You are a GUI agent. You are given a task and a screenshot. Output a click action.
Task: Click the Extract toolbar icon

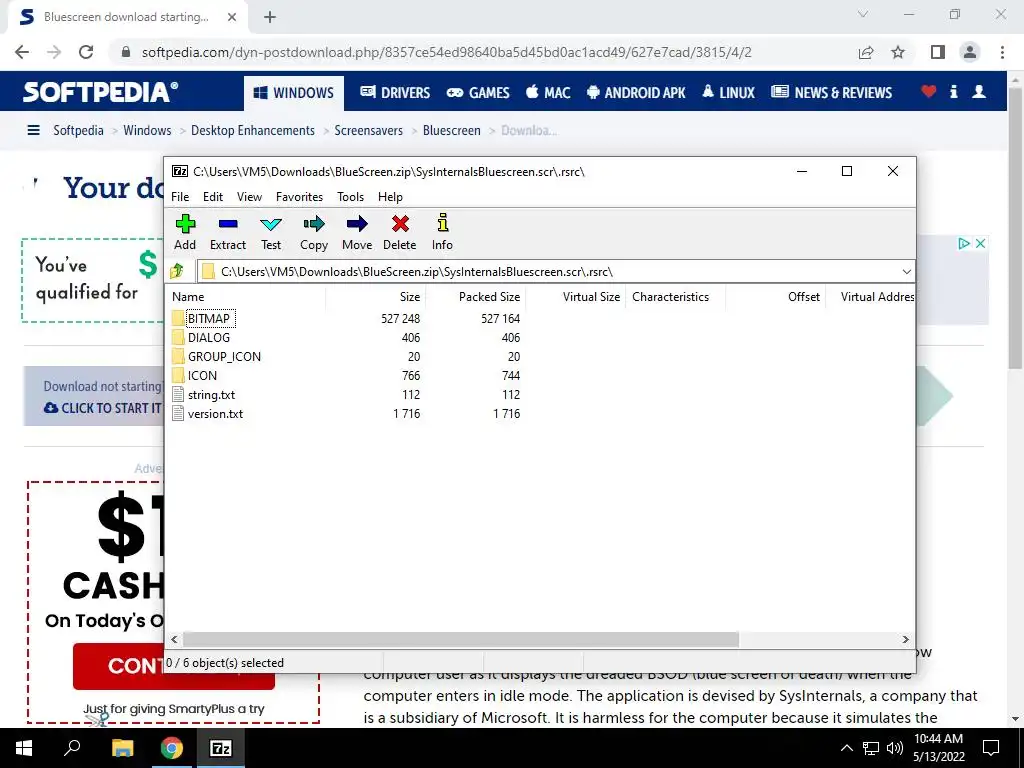point(228,232)
